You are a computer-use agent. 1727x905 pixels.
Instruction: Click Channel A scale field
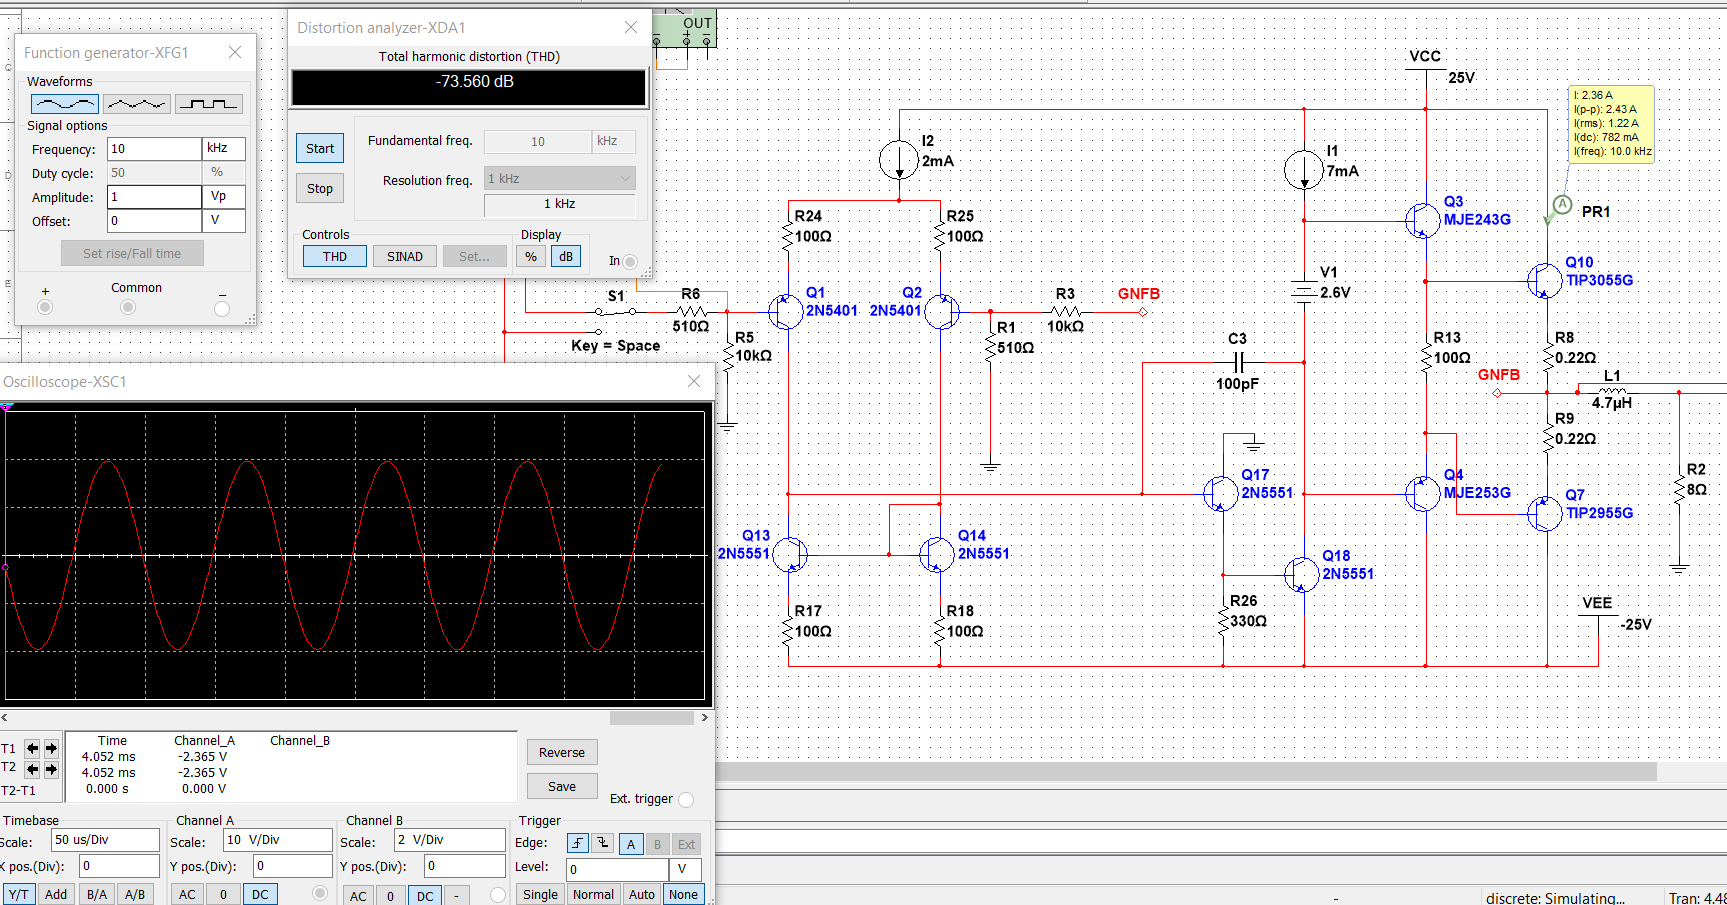[278, 840]
